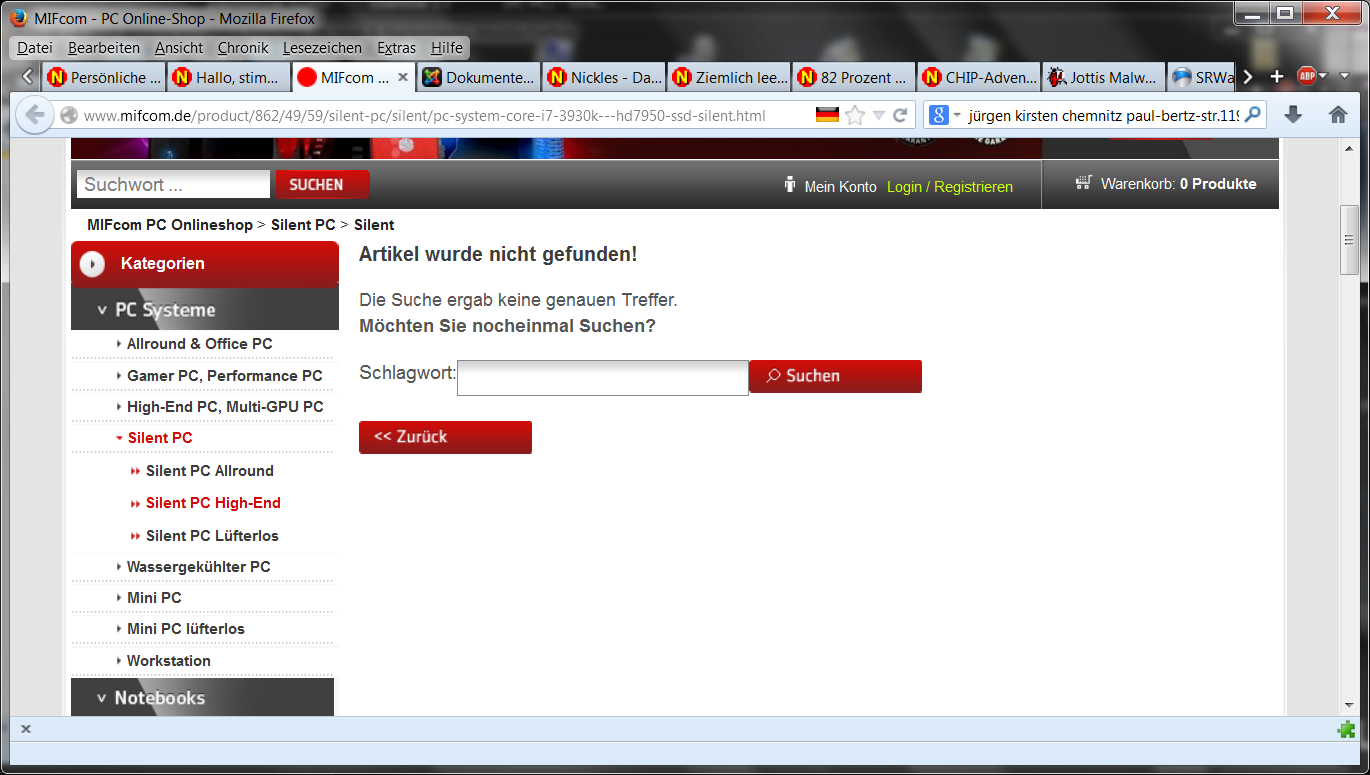Screen dimensions: 1370x775
Task: Click the Kategorien round arrow icon
Action: (92, 264)
